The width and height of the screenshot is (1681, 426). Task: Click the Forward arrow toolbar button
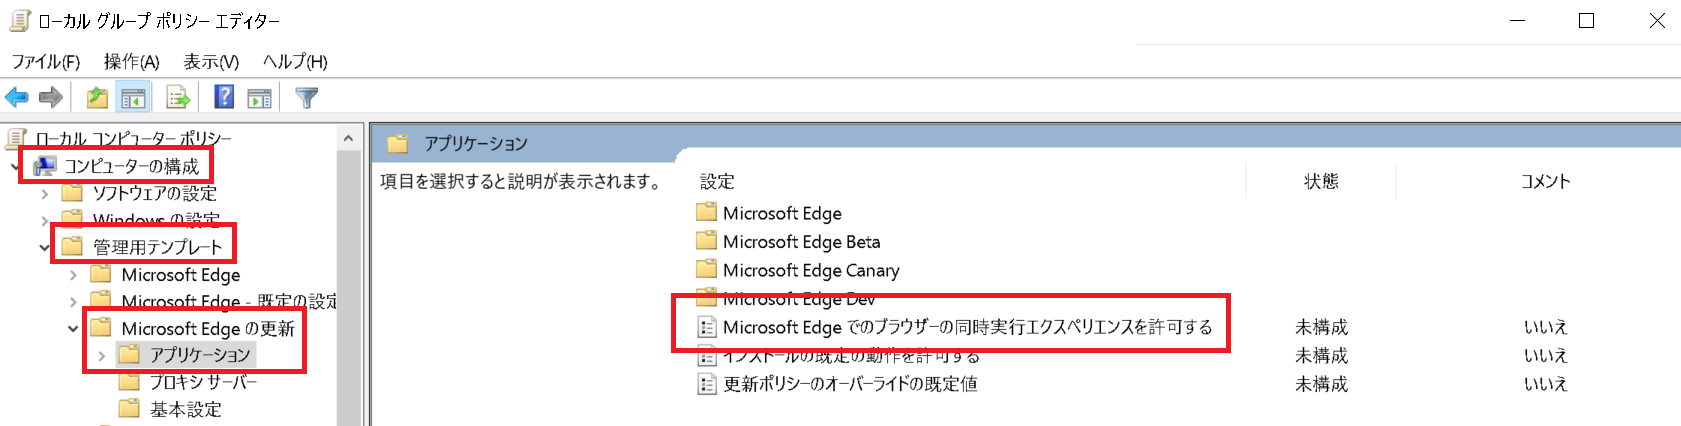coord(50,97)
